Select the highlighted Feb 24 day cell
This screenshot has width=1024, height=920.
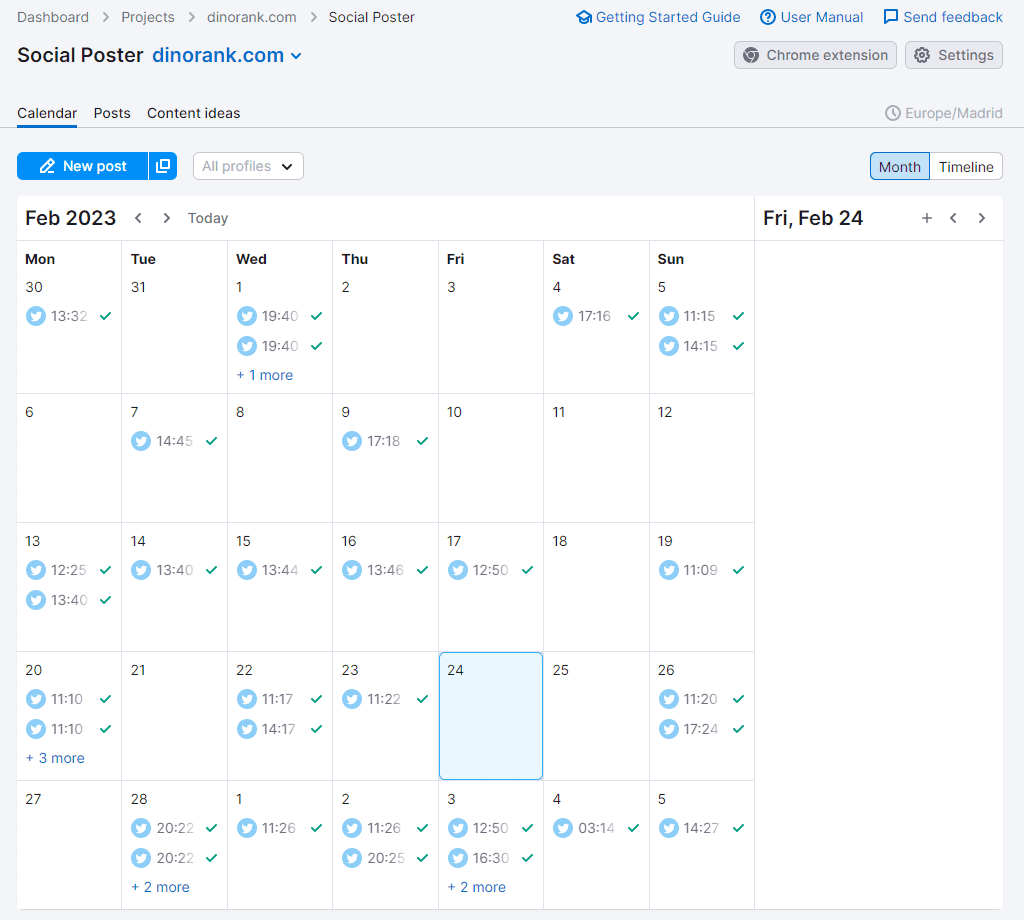click(x=491, y=716)
